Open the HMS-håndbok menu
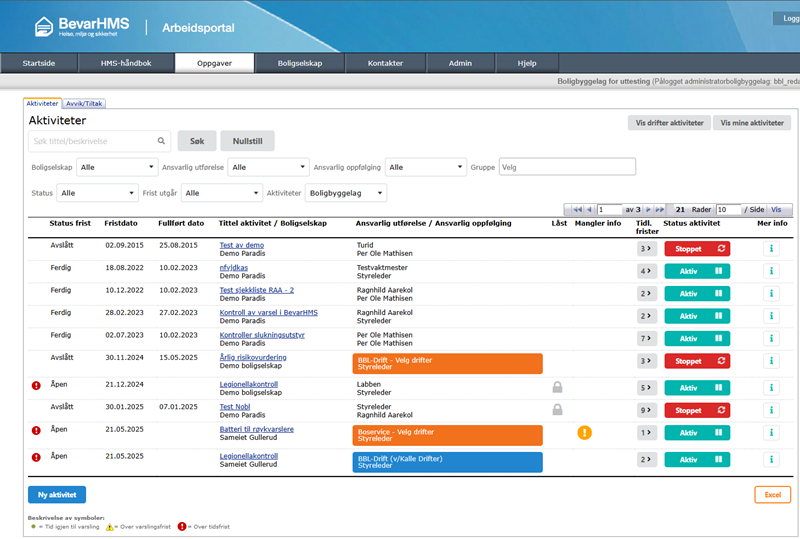800x539 pixels. 126,63
